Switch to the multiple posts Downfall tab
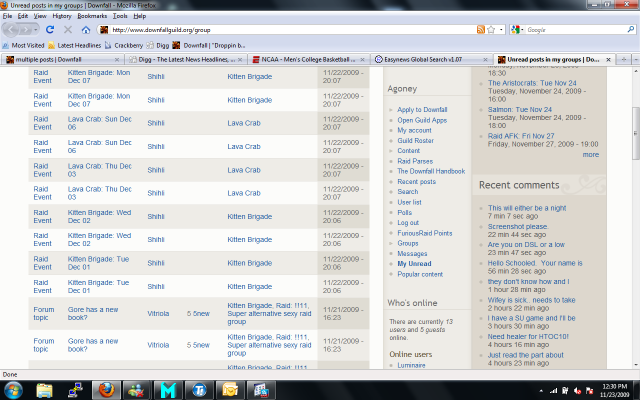The width and height of the screenshot is (640, 400). (x=62, y=60)
